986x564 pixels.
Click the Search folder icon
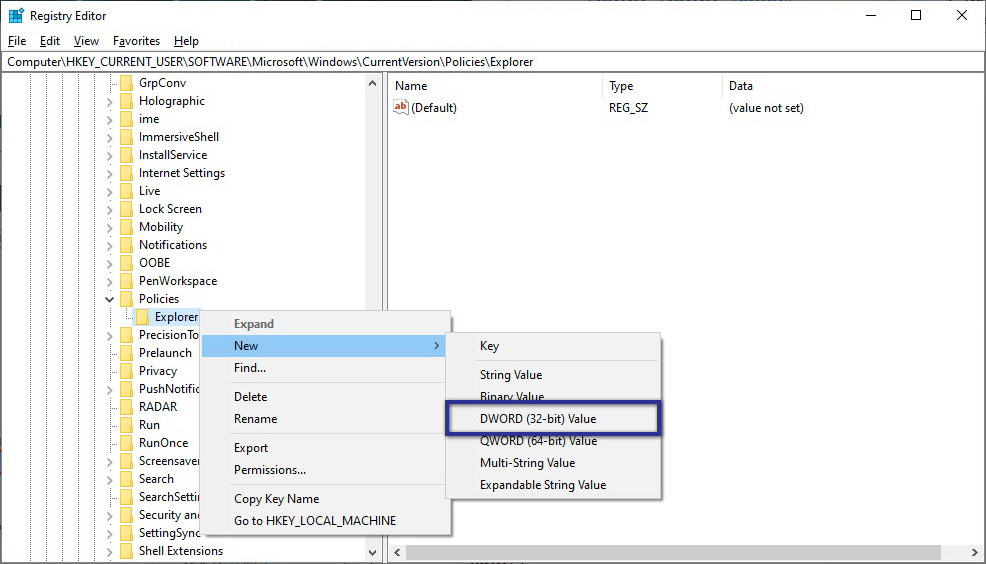(x=126, y=479)
